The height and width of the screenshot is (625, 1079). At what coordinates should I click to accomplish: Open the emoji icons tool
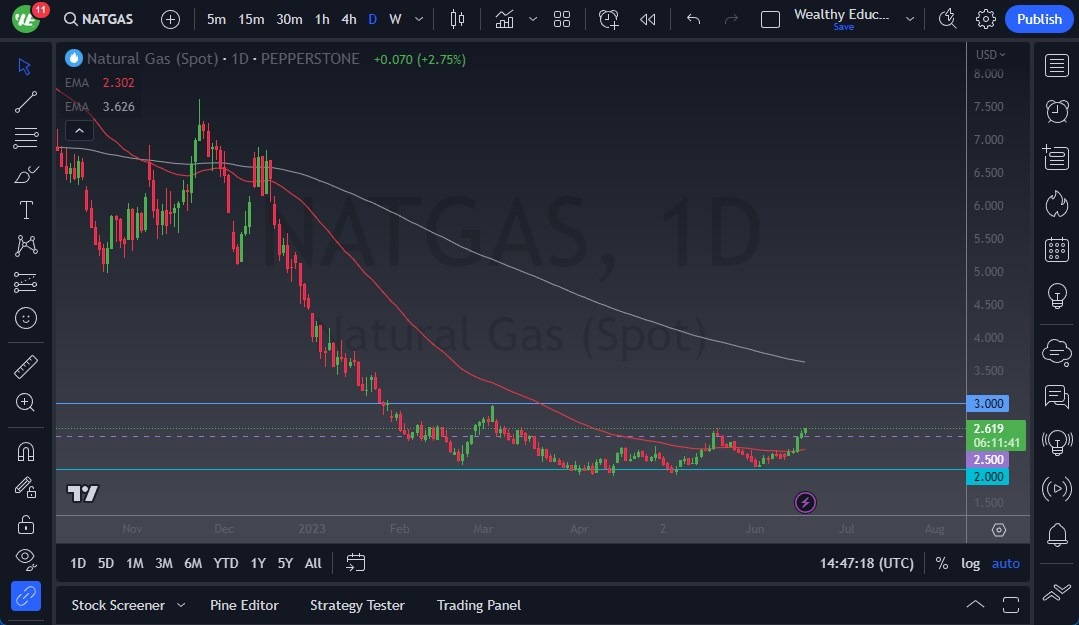click(x=25, y=318)
